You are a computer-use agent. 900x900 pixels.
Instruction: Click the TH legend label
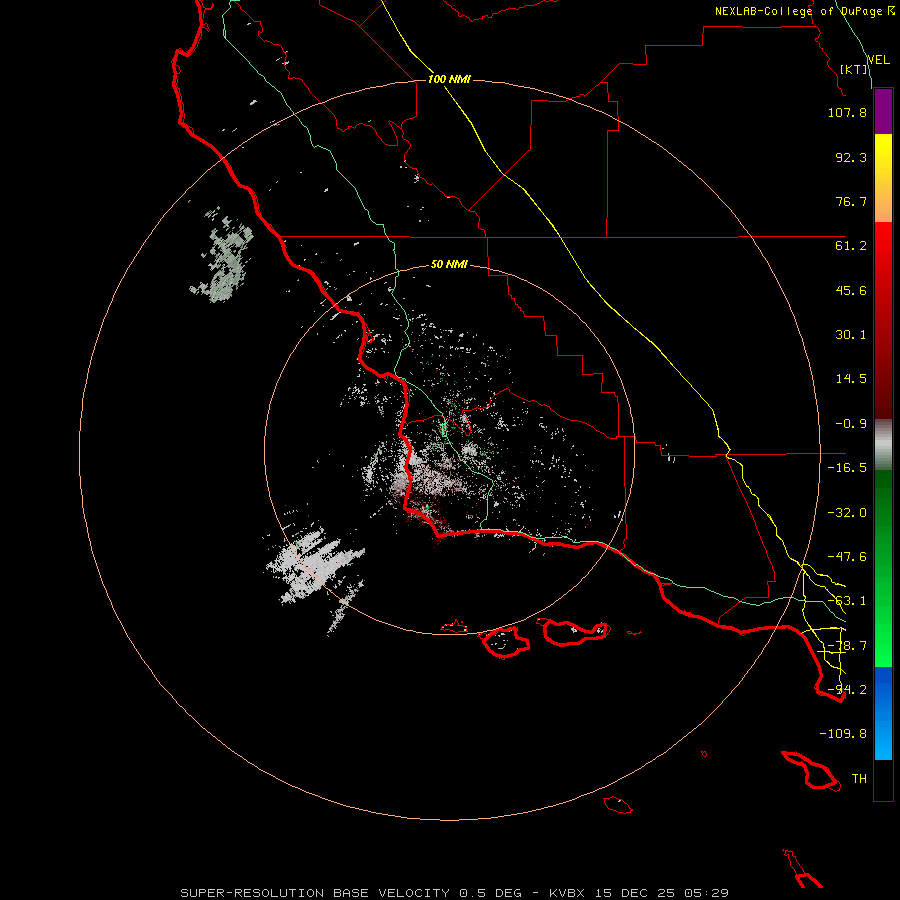(859, 779)
